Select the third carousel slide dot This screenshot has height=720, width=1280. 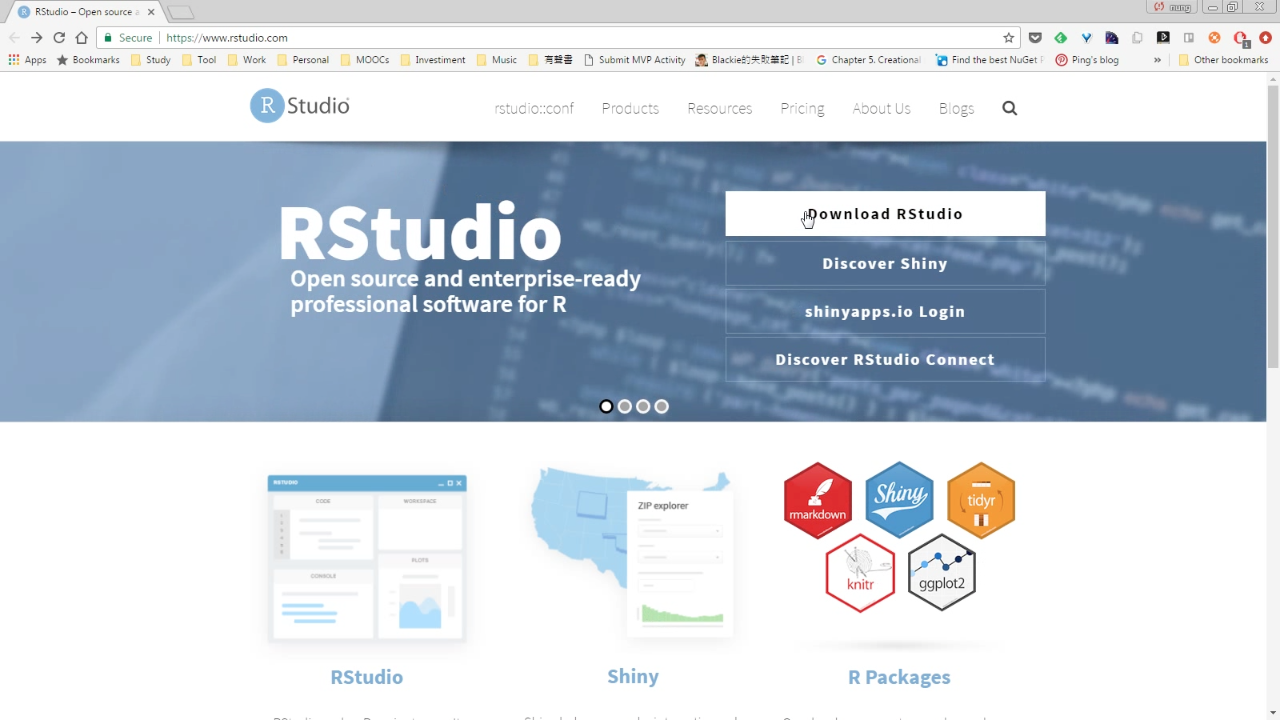coord(643,406)
